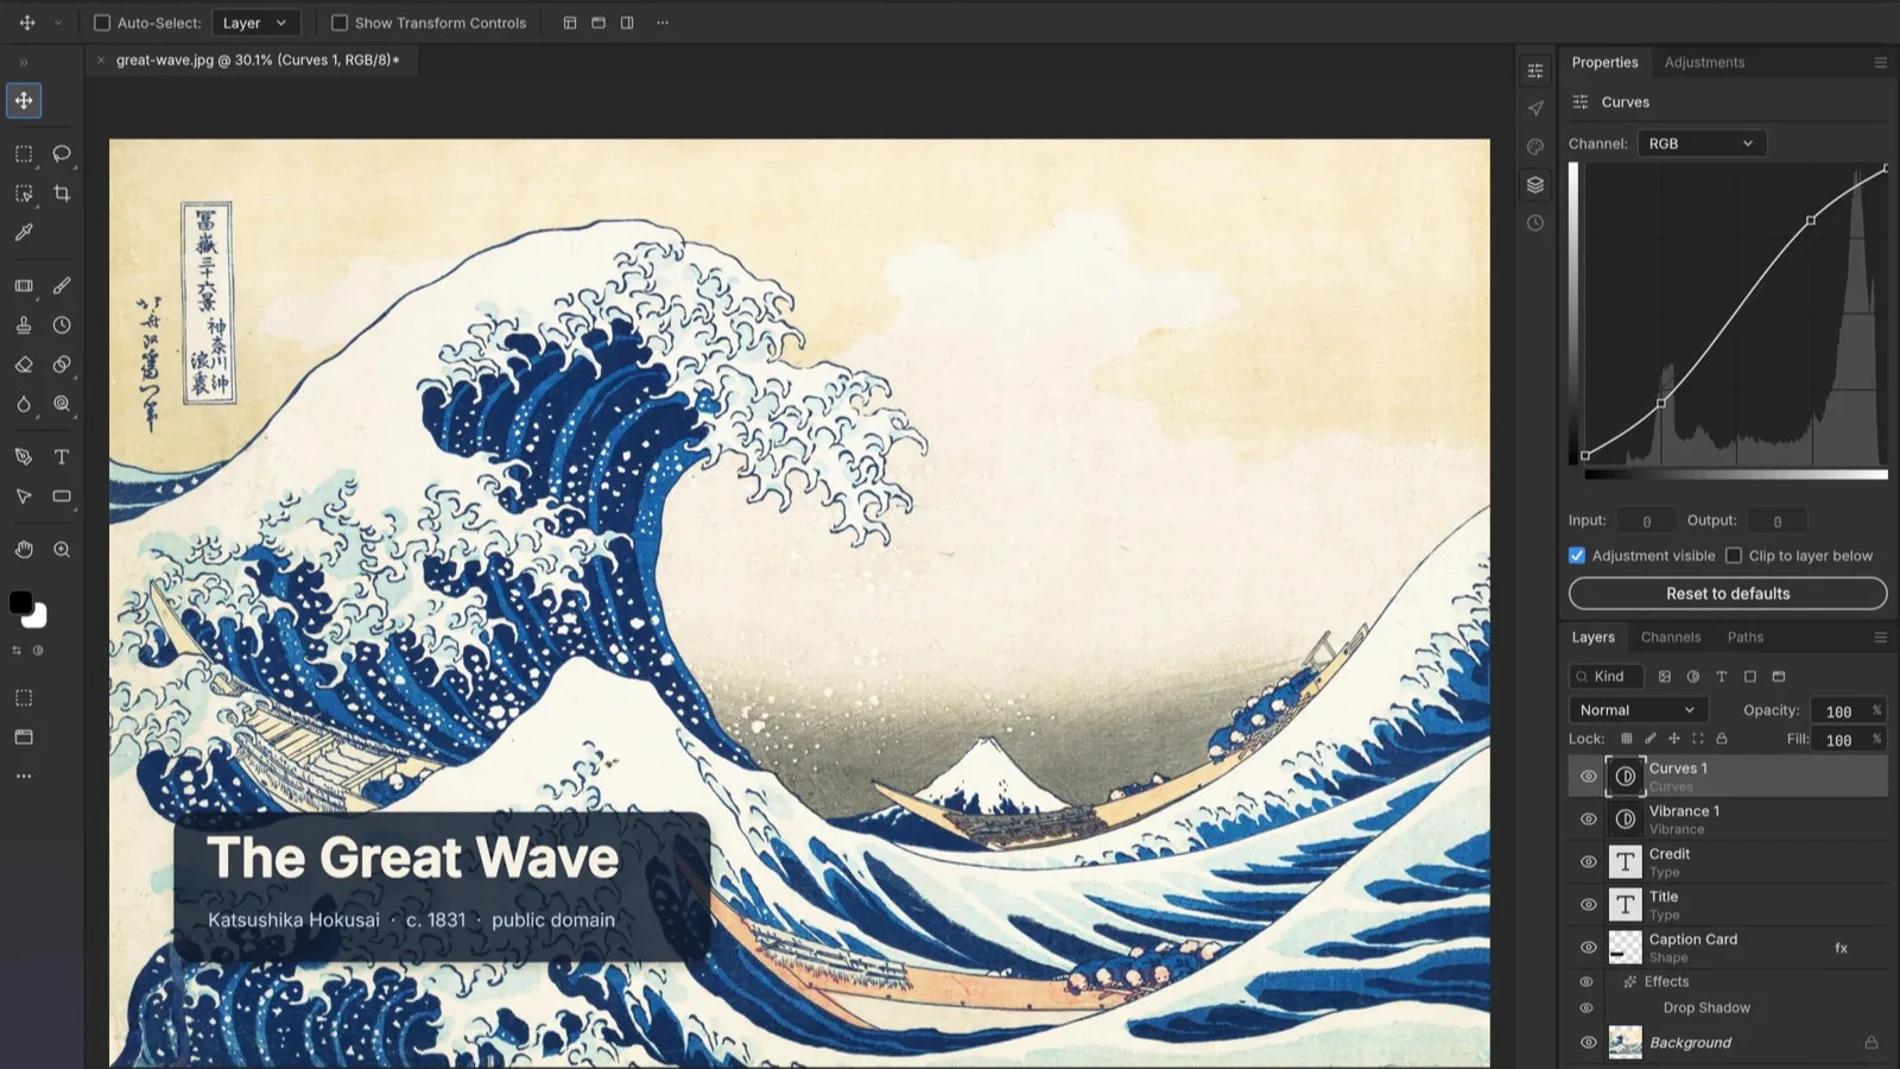1900x1069 pixels.
Task: Select the great-wave.jpg document tab
Action: [257, 60]
